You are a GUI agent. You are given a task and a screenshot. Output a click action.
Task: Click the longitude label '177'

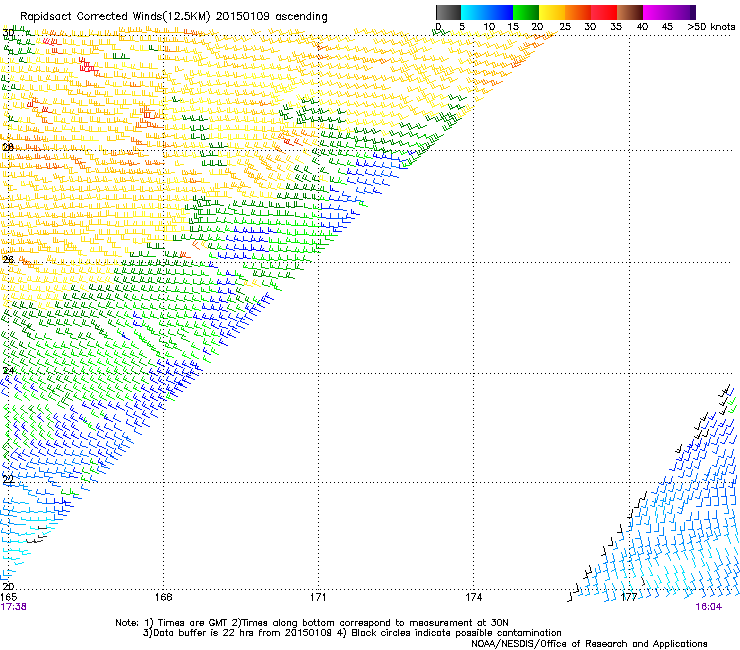pos(629,597)
